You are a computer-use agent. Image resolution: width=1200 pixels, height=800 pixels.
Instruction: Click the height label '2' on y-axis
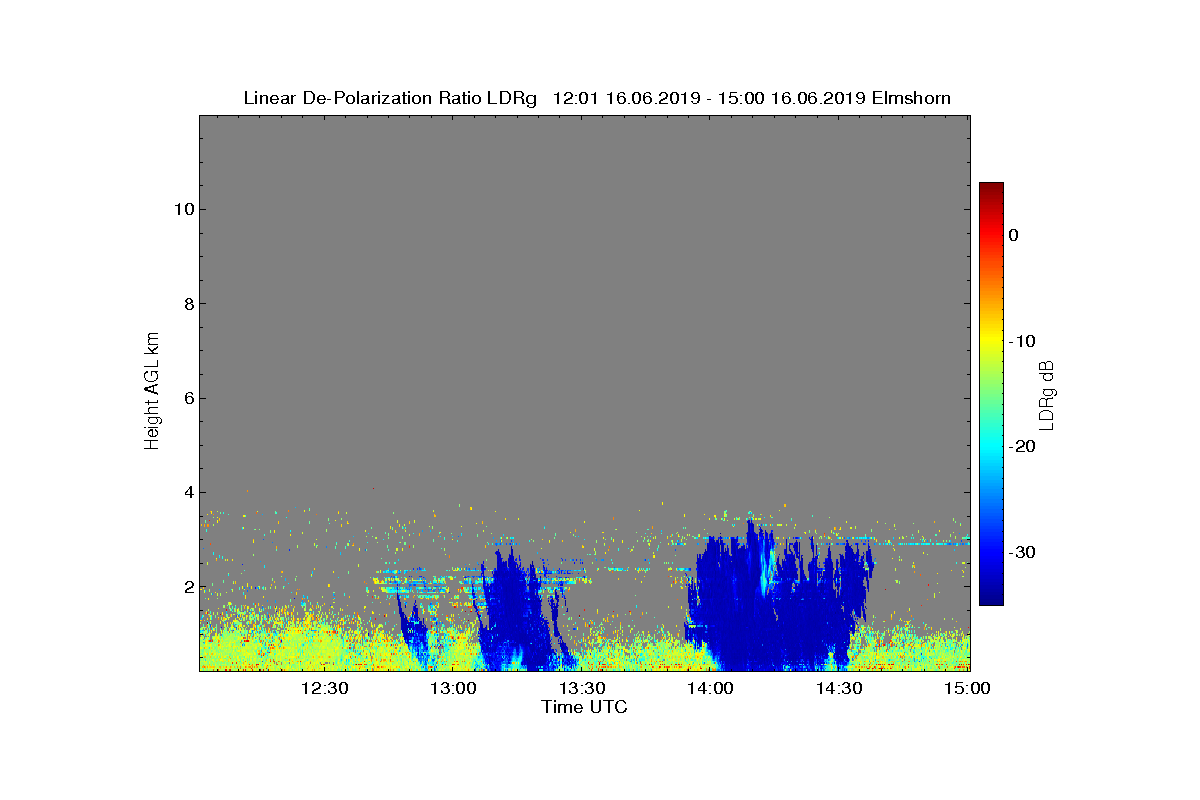pos(187,587)
